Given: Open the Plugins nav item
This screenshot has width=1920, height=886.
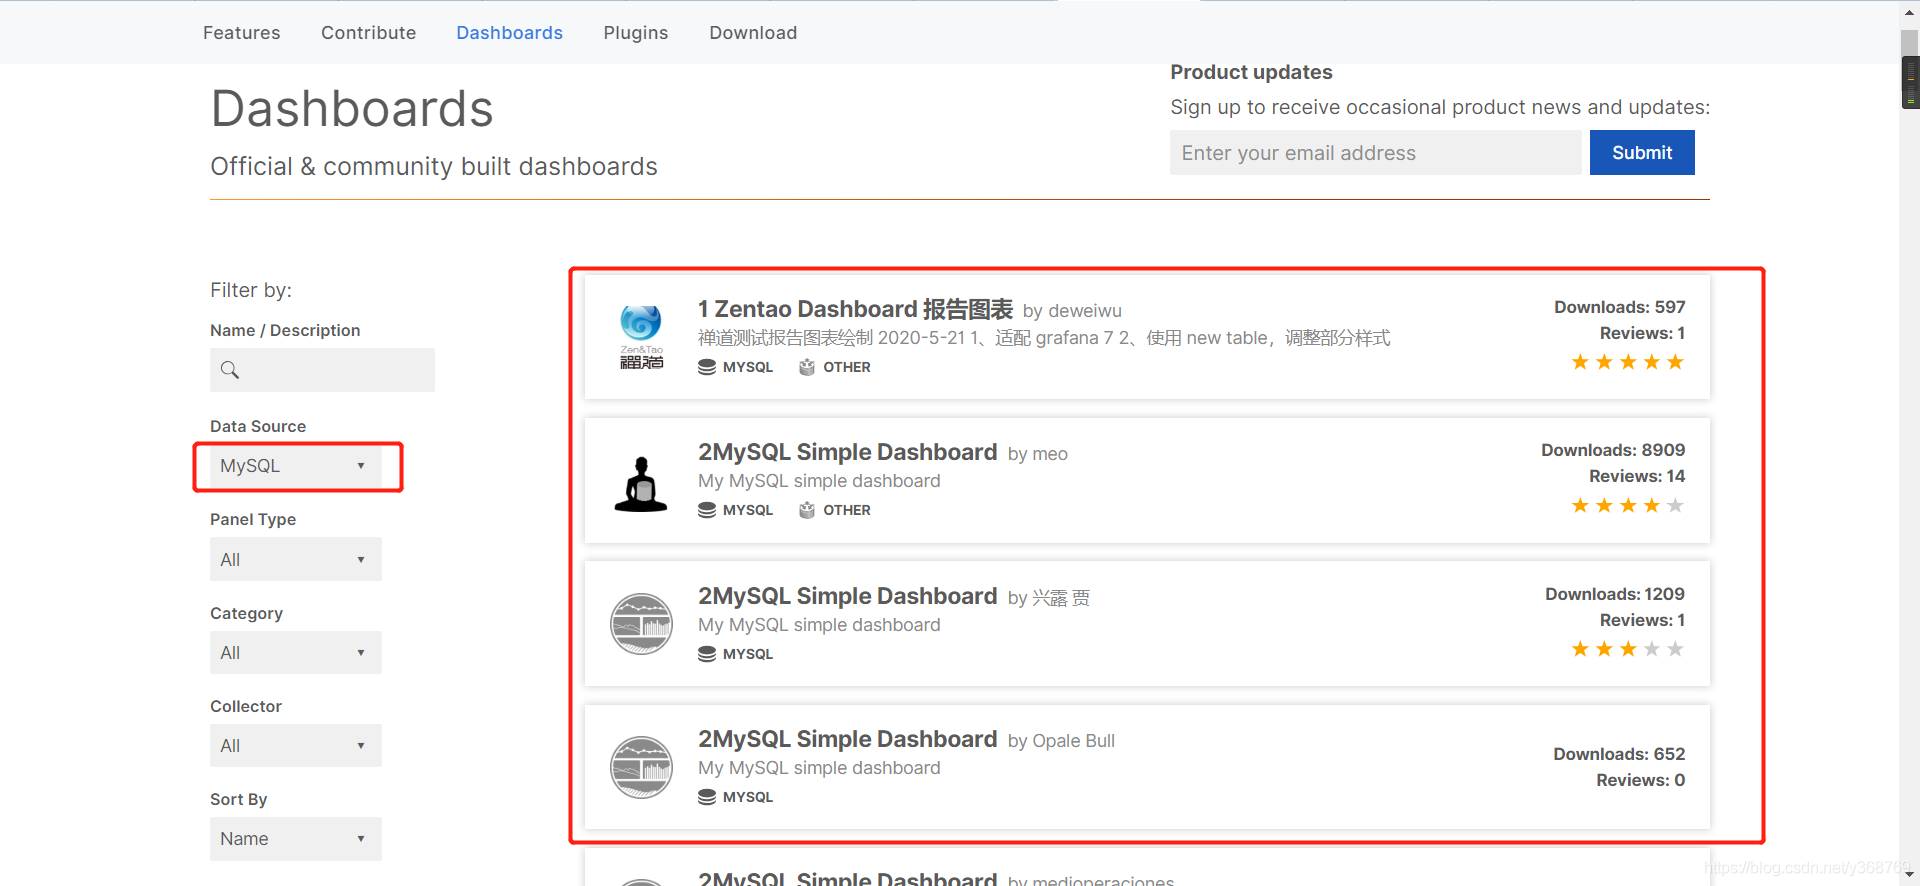Looking at the screenshot, I should pyautogui.click(x=635, y=33).
